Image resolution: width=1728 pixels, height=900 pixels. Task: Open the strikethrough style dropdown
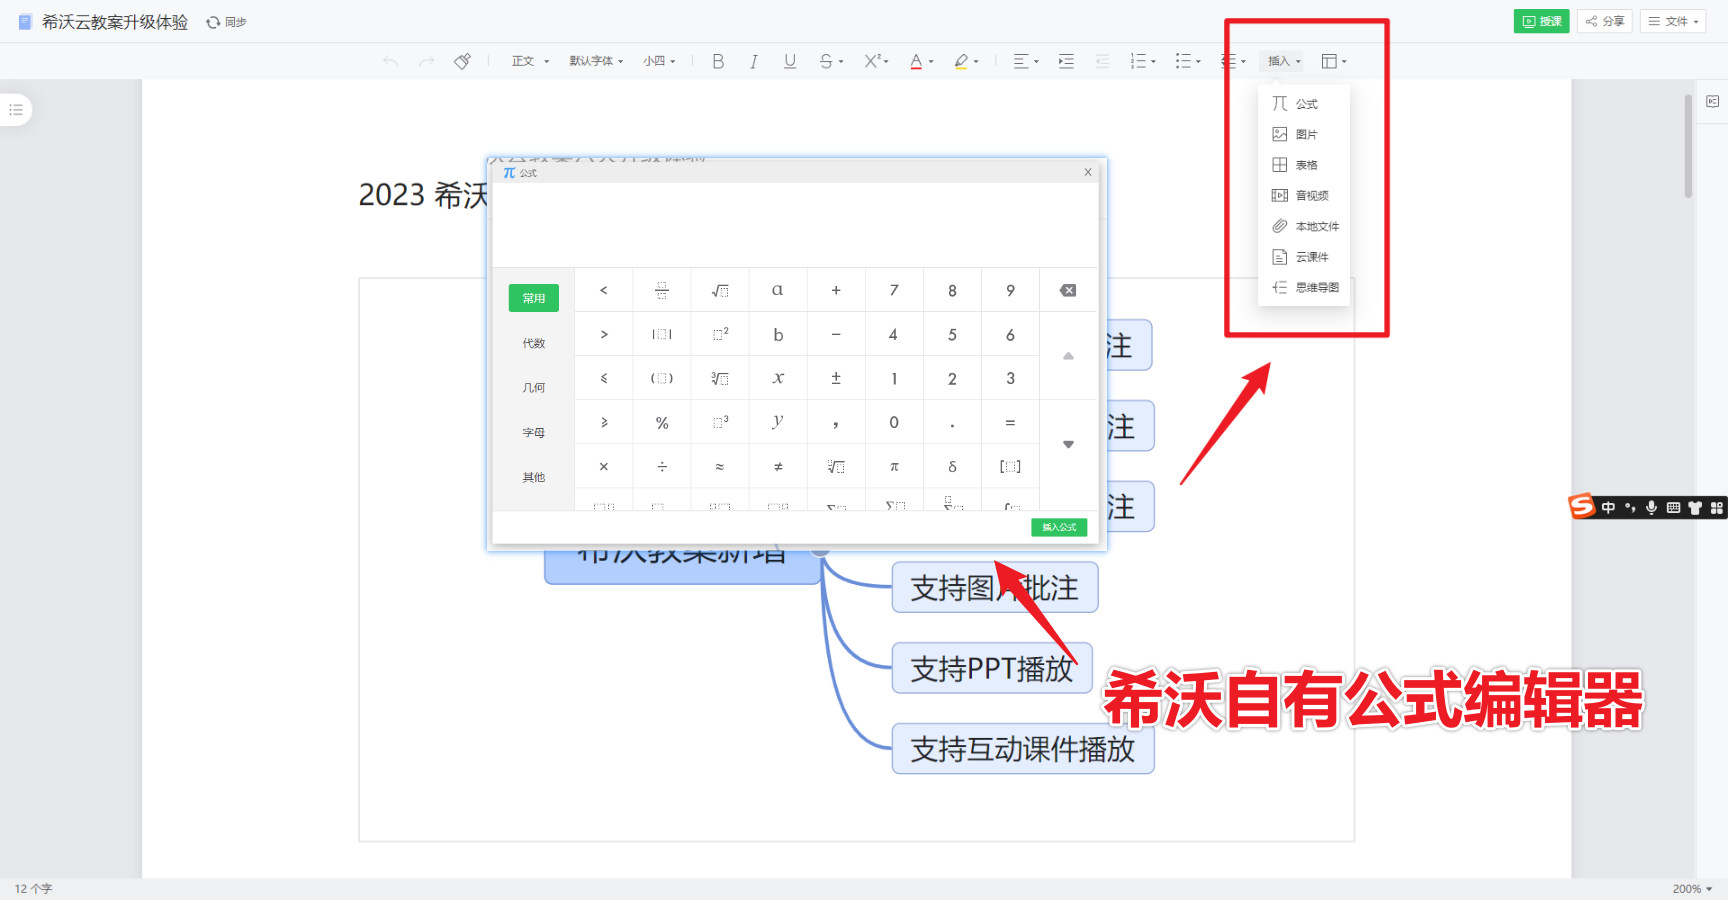coord(831,61)
